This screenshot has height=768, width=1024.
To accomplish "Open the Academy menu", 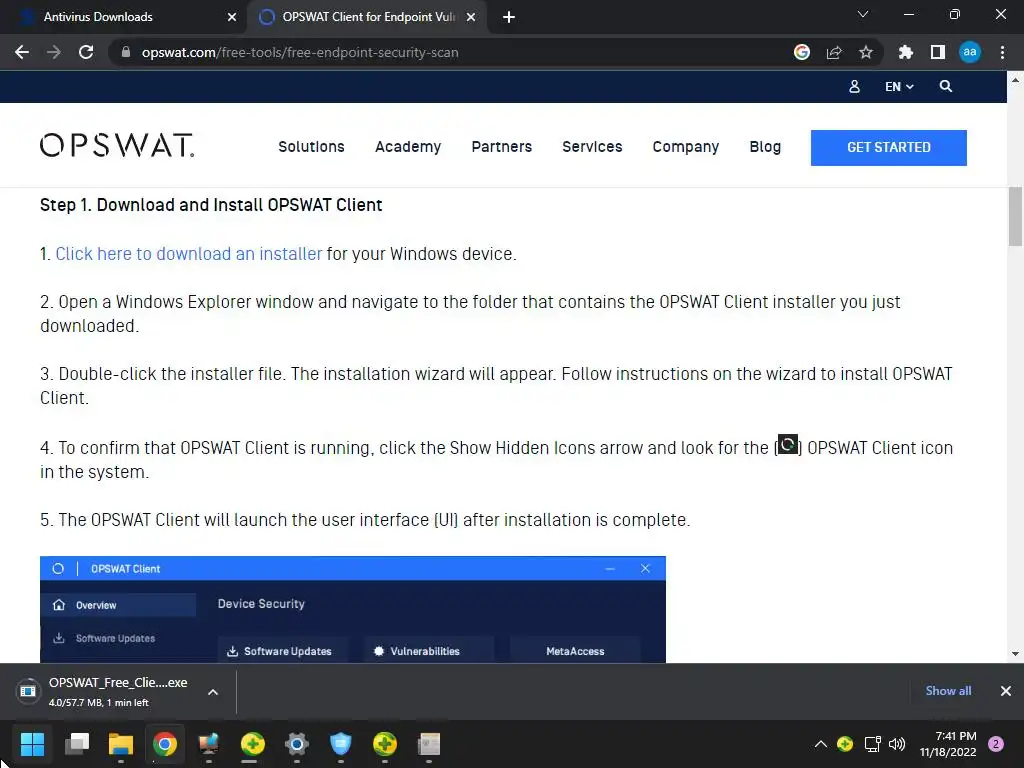I will pyautogui.click(x=408, y=147).
